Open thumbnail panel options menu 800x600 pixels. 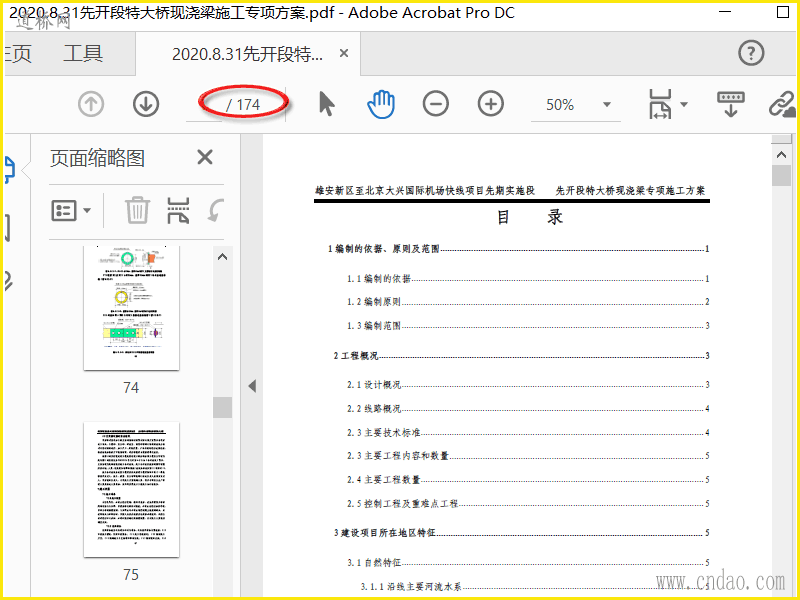pos(71,210)
